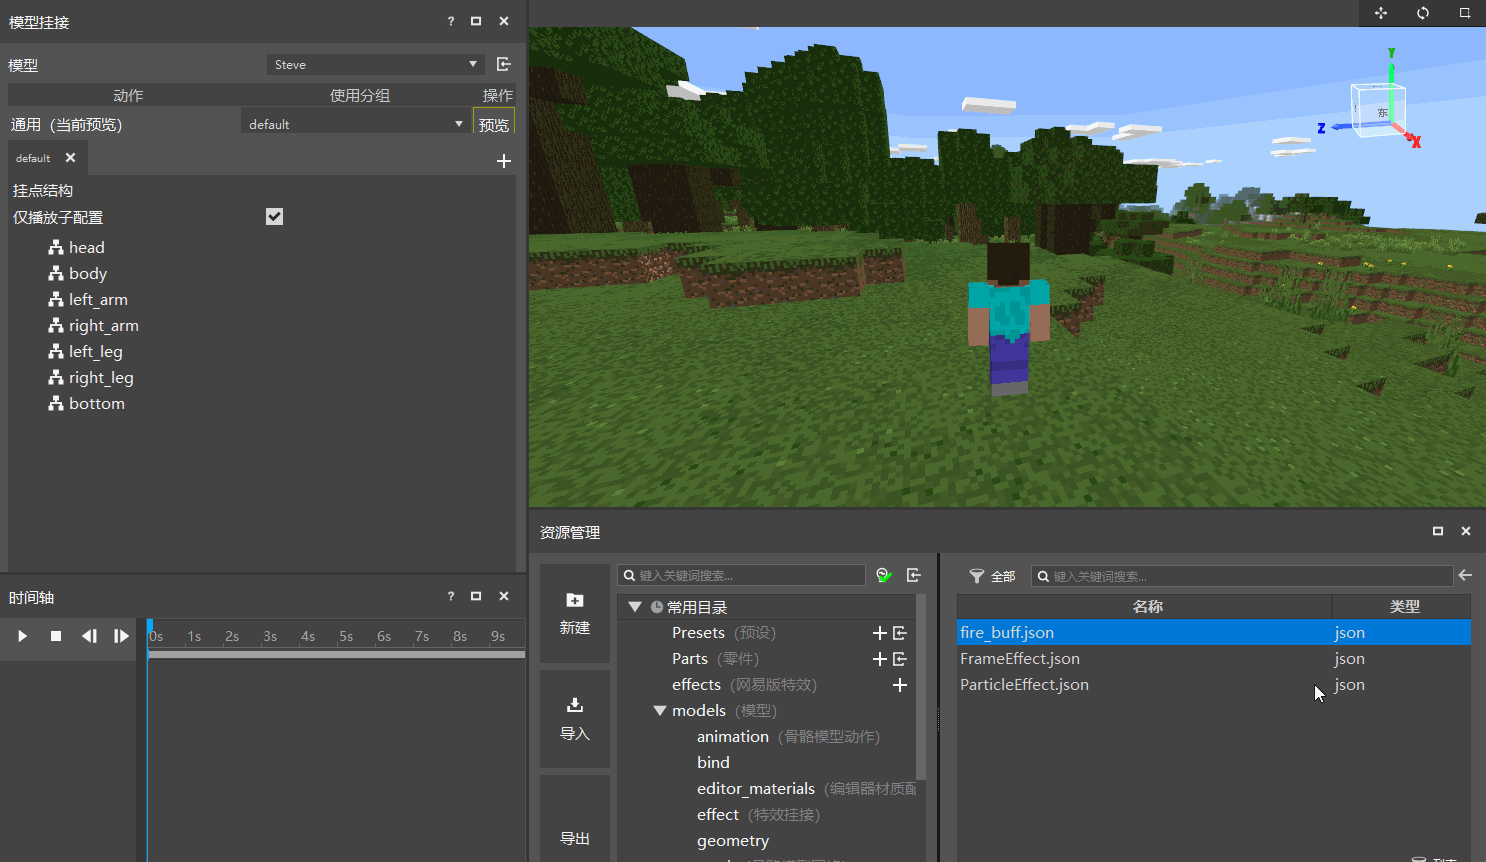Close the default tab
The height and width of the screenshot is (862, 1486).
point(70,158)
